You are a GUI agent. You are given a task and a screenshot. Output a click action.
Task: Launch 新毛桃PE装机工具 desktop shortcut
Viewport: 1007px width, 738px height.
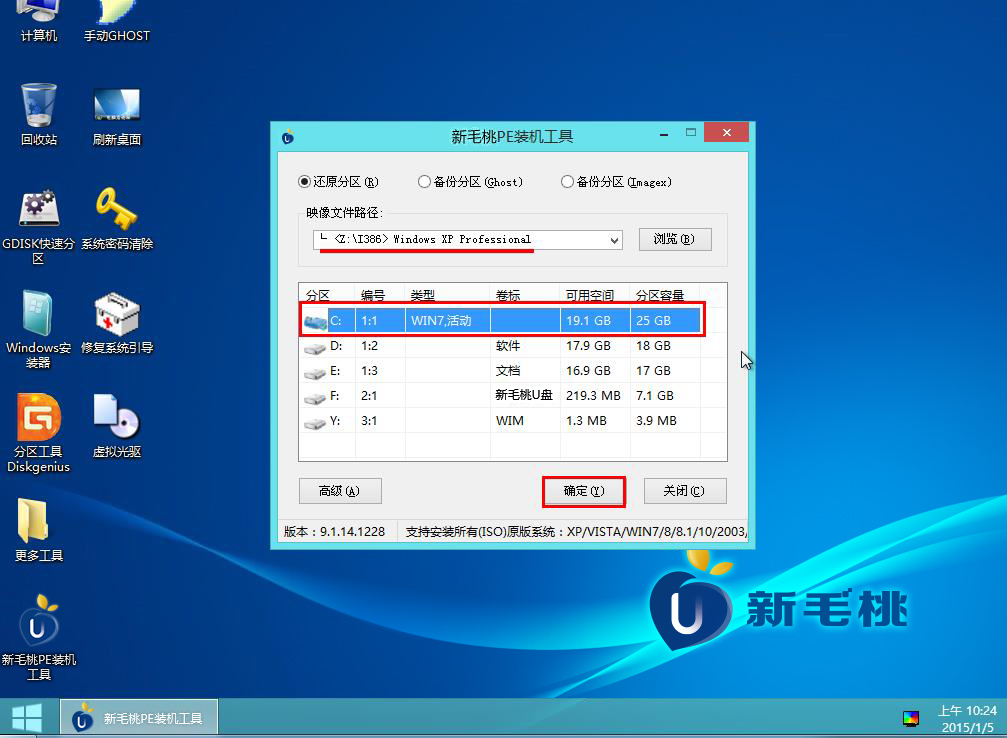tap(39, 637)
